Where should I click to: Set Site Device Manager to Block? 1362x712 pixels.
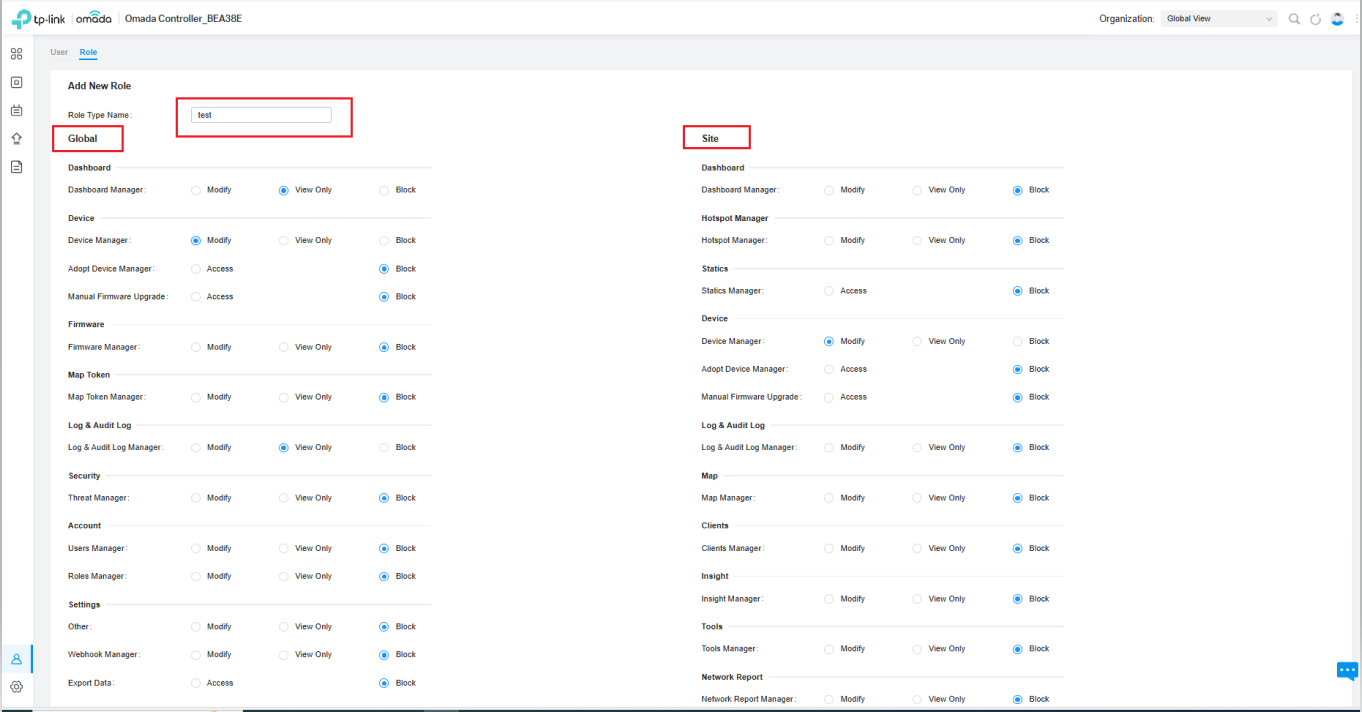(1018, 341)
